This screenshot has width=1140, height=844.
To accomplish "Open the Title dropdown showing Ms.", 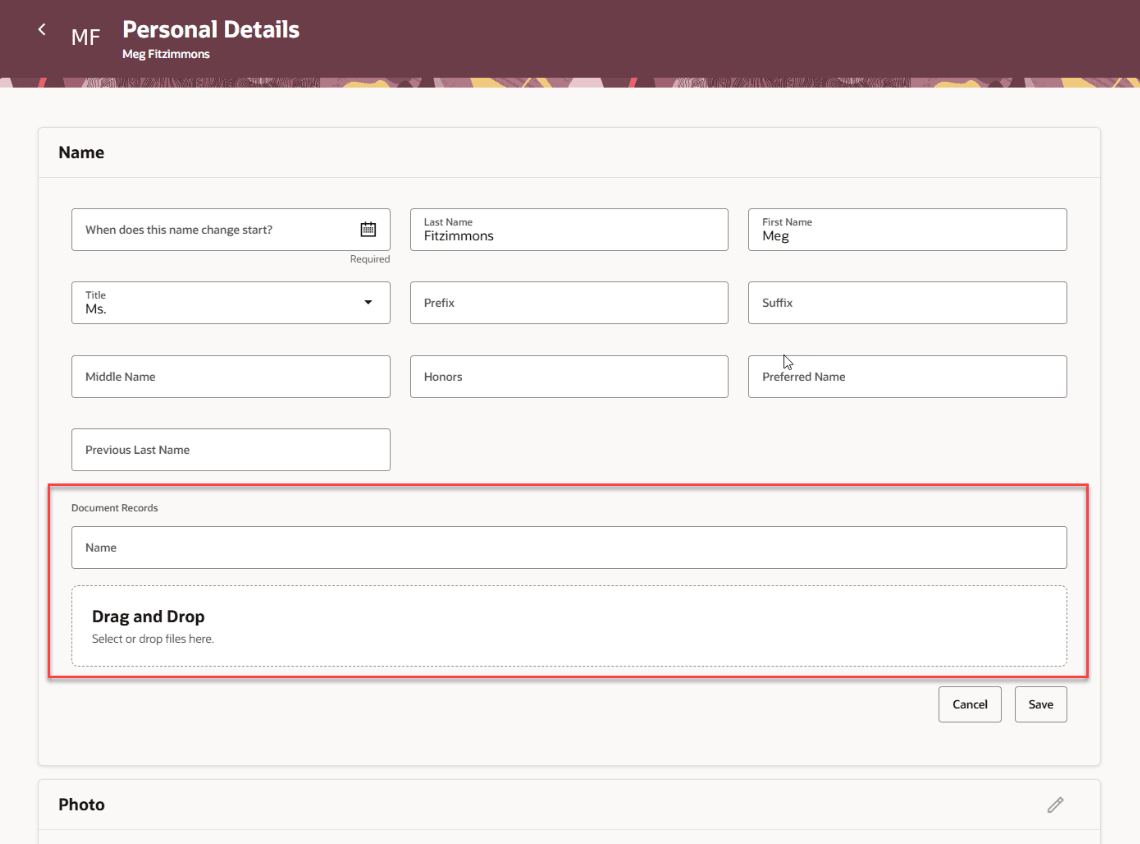I will pyautogui.click(x=369, y=302).
